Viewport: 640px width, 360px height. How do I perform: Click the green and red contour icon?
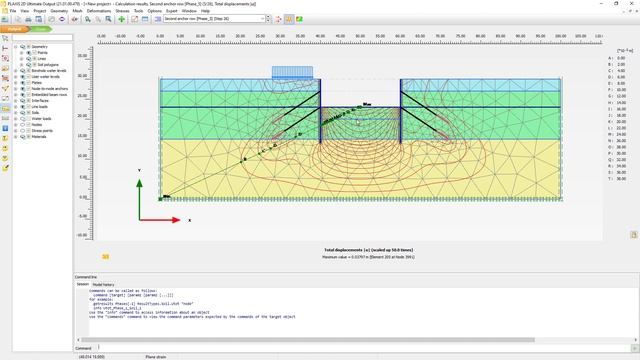(300, 19)
